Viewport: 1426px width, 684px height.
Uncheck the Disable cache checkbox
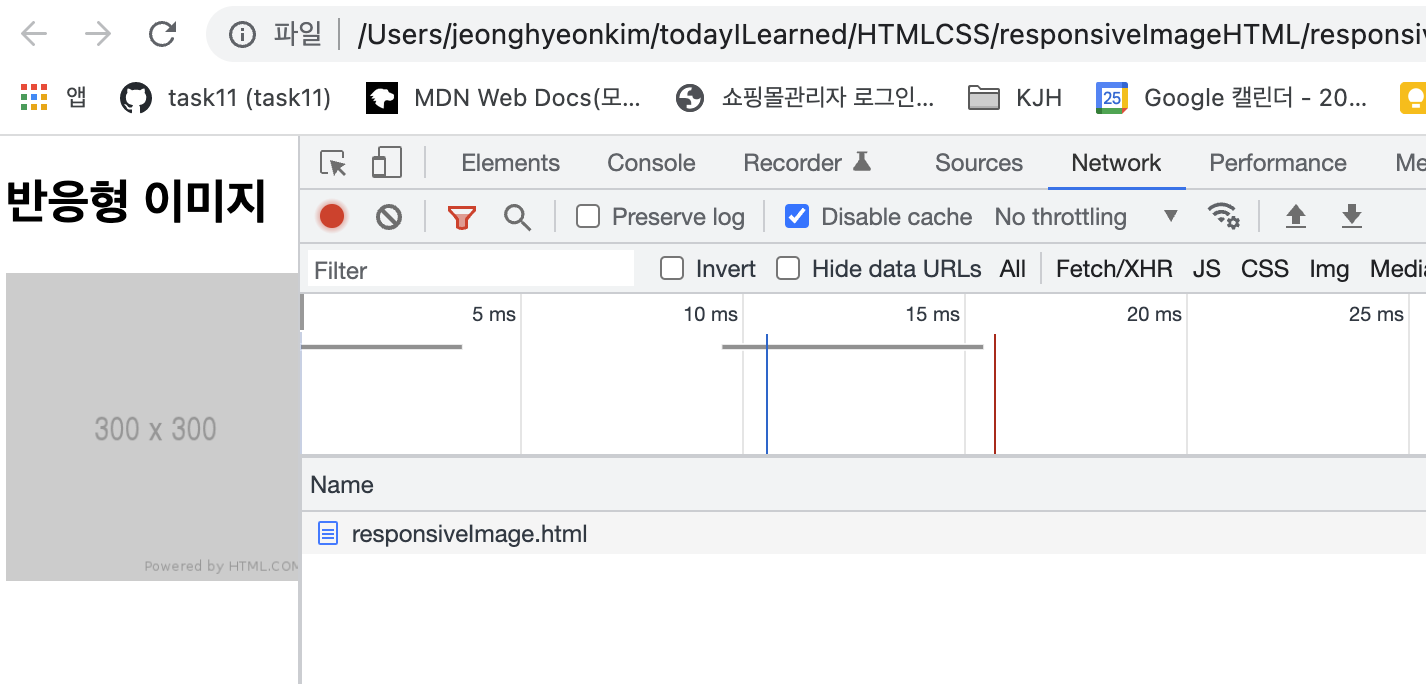(x=797, y=216)
